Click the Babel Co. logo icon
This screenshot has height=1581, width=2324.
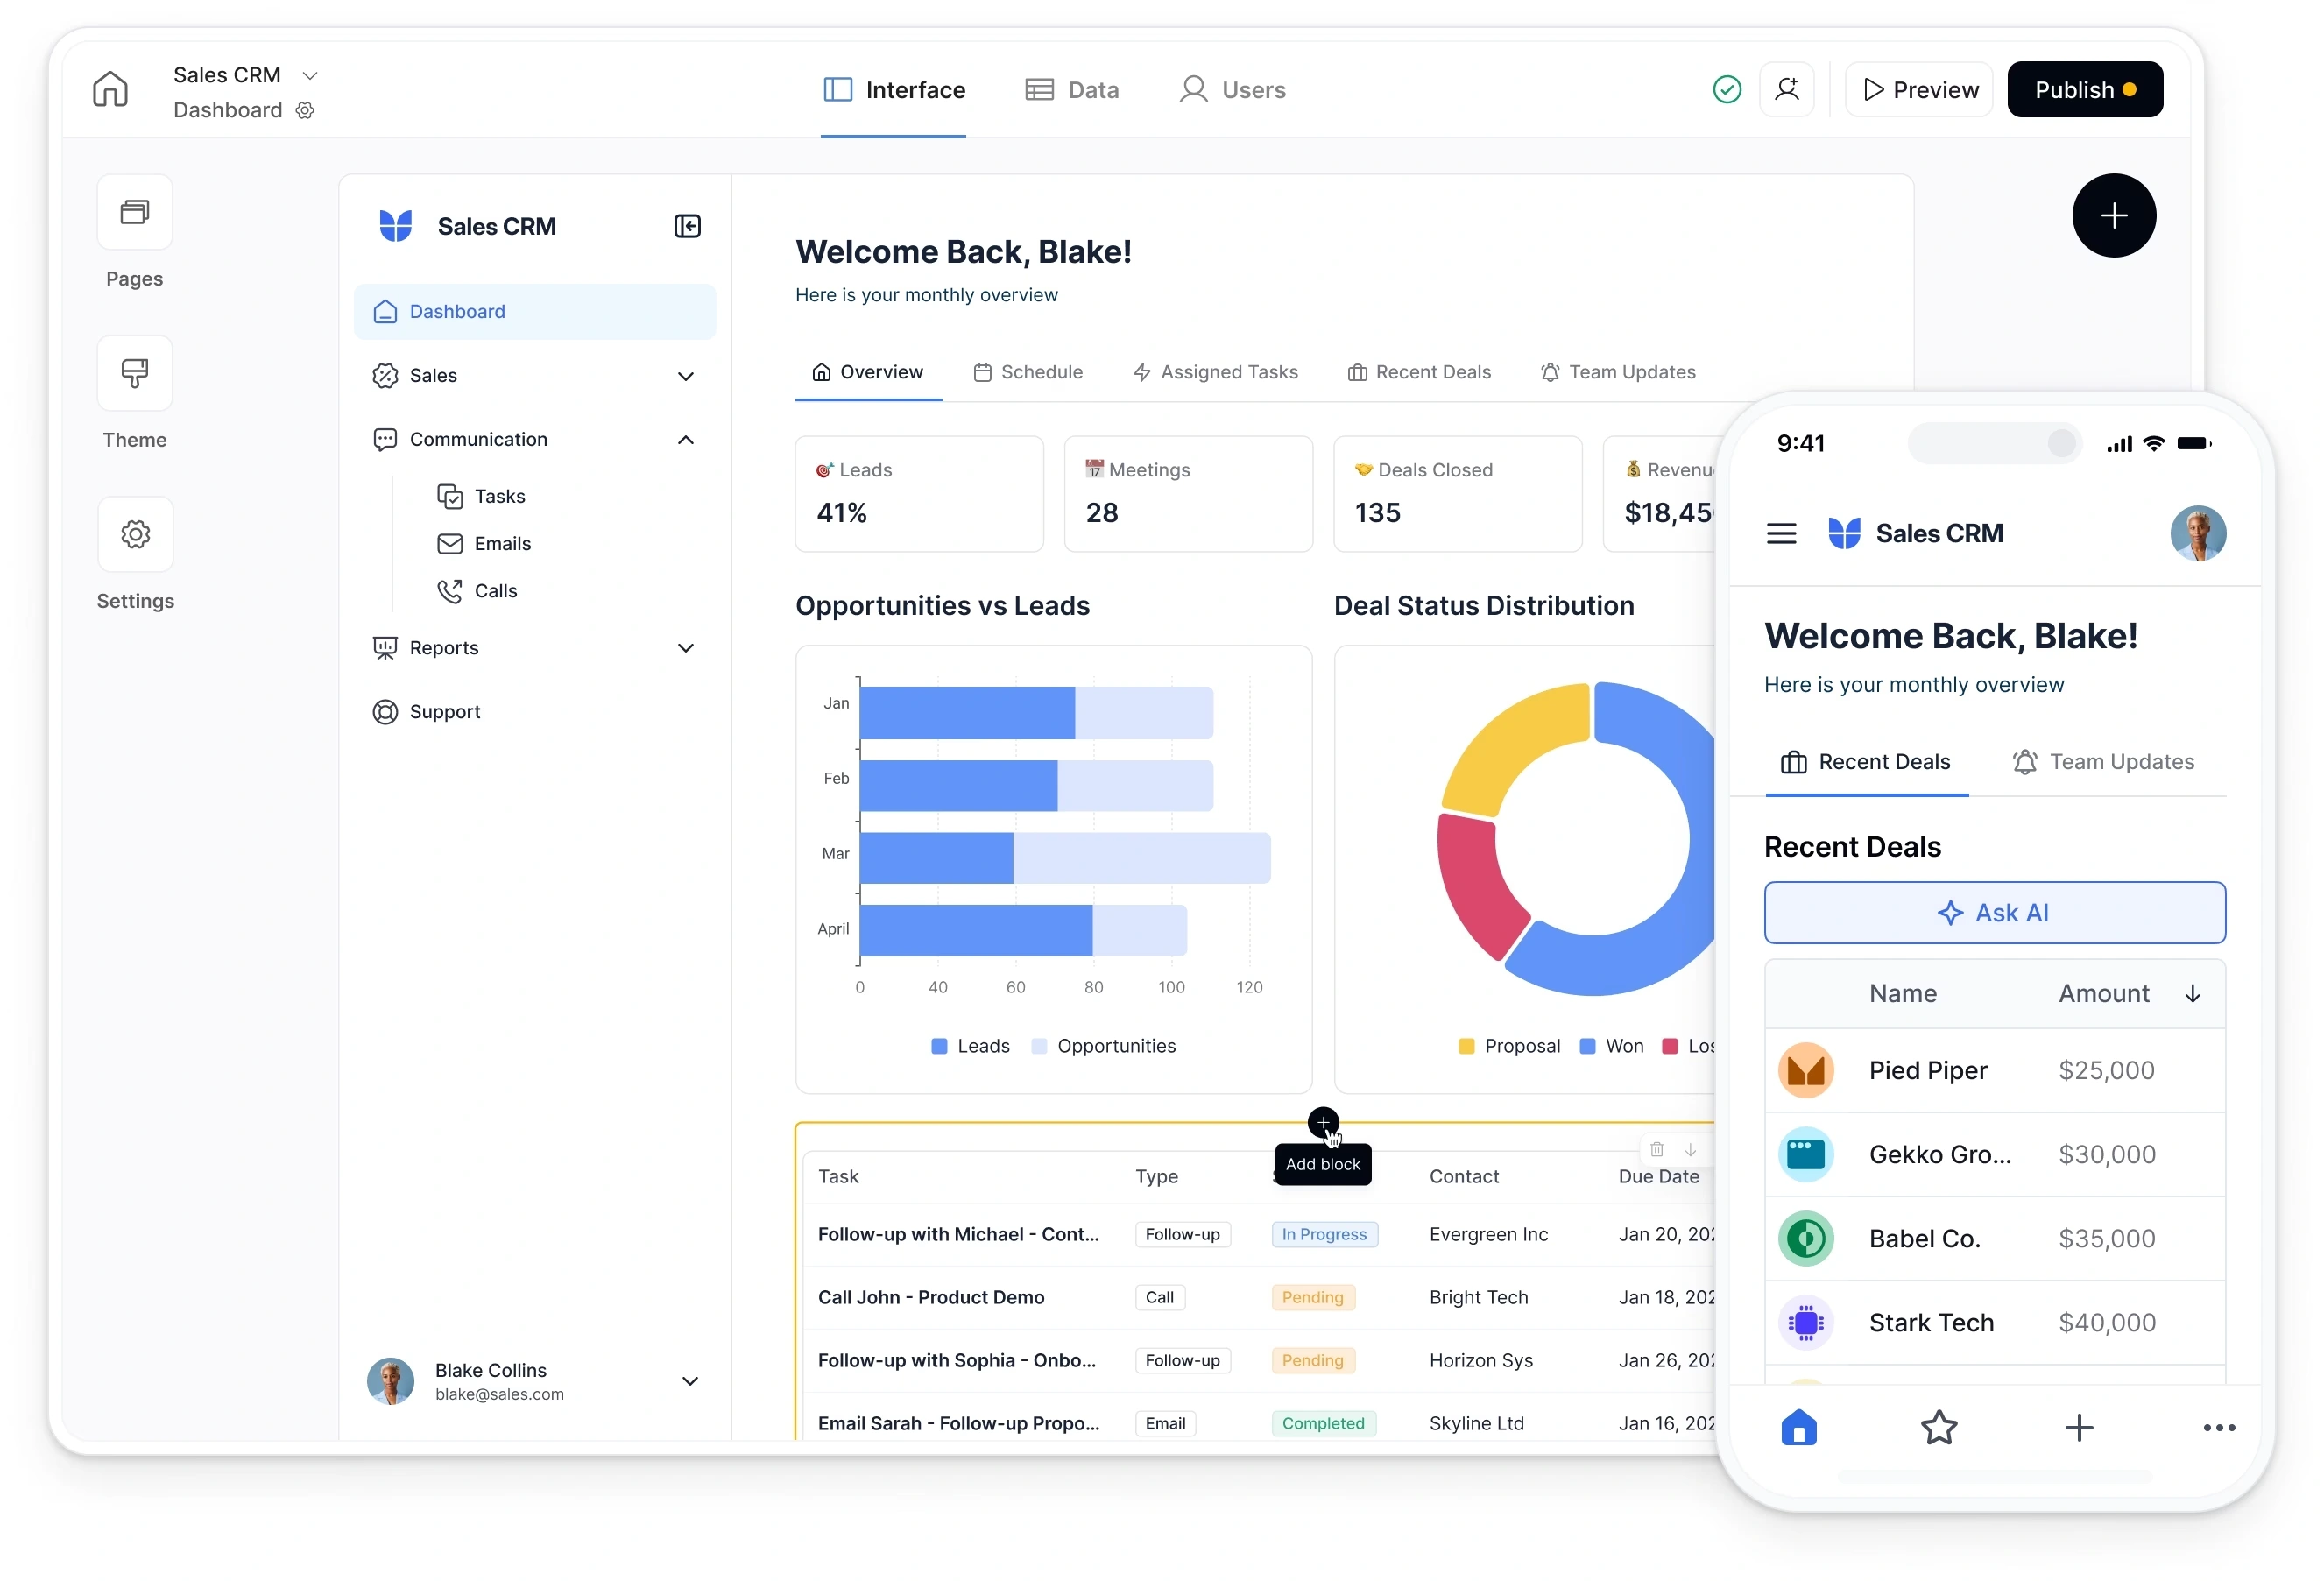point(1806,1239)
